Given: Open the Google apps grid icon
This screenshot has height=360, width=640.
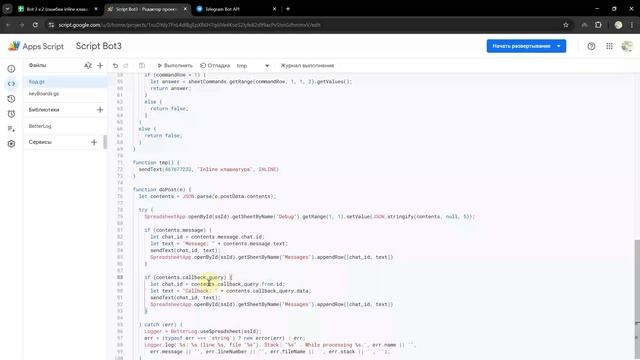Looking at the screenshot, I should point(609,46).
